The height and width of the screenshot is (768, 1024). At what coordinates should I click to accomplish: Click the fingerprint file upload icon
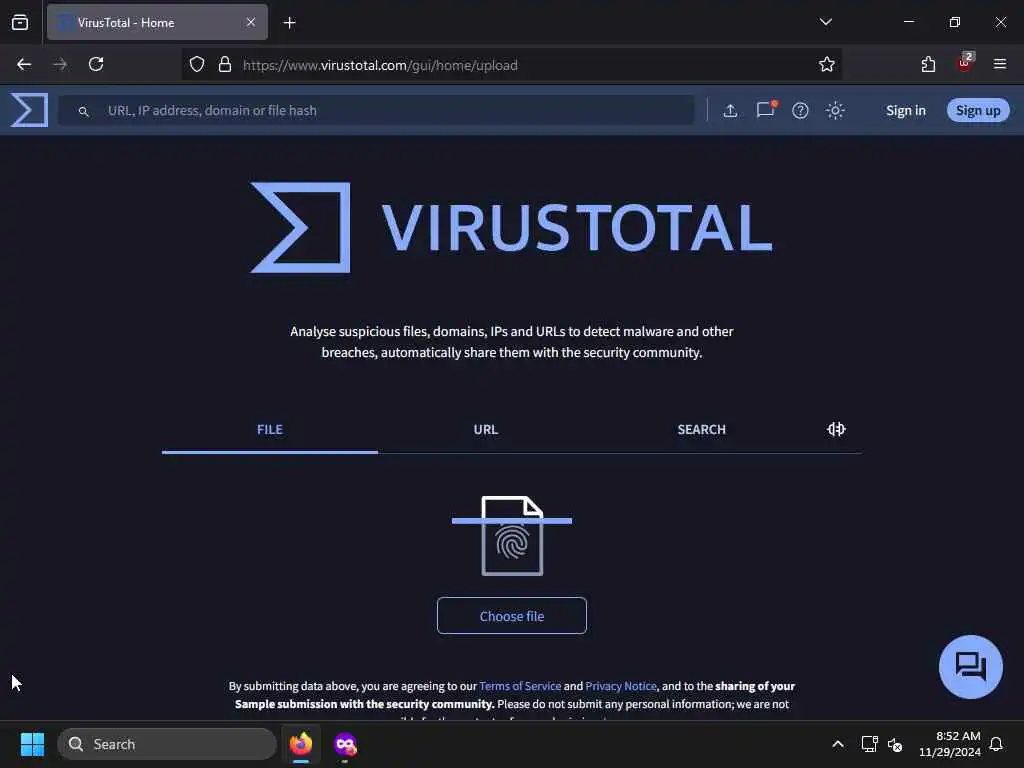pos(512,536)
